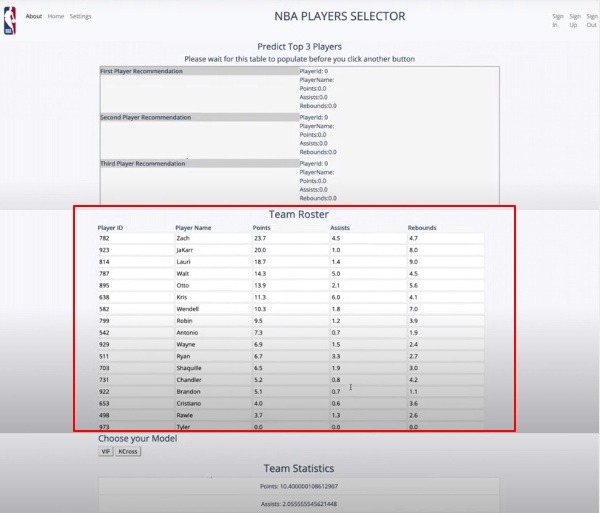Click the Player ID column header
The image size is (600, 513).
pyautogui.click(x=110, y=228)
